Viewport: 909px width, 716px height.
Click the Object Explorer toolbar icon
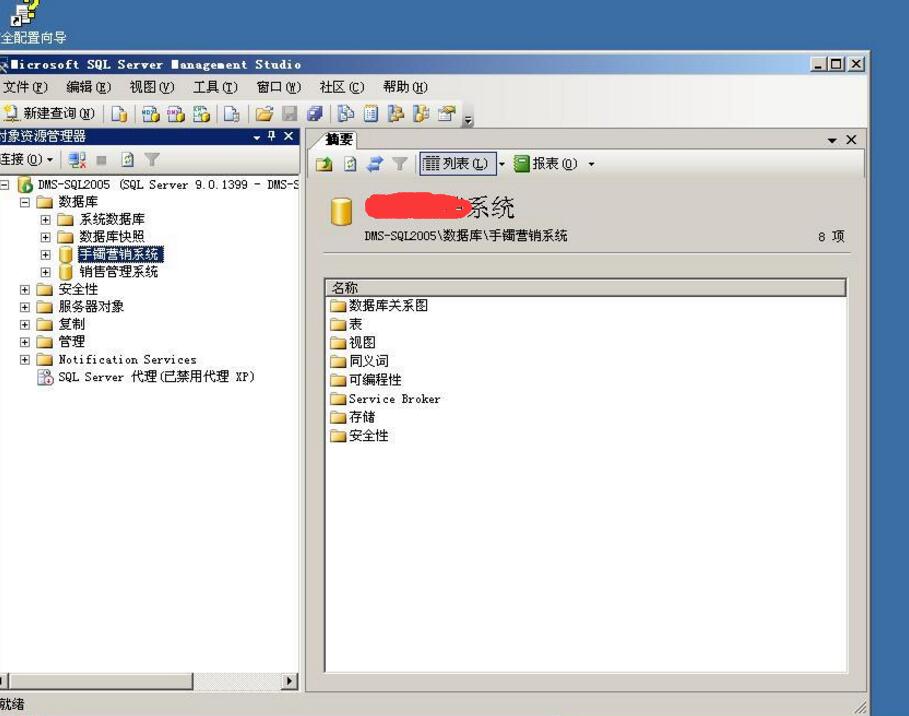(x=396, y=114)
